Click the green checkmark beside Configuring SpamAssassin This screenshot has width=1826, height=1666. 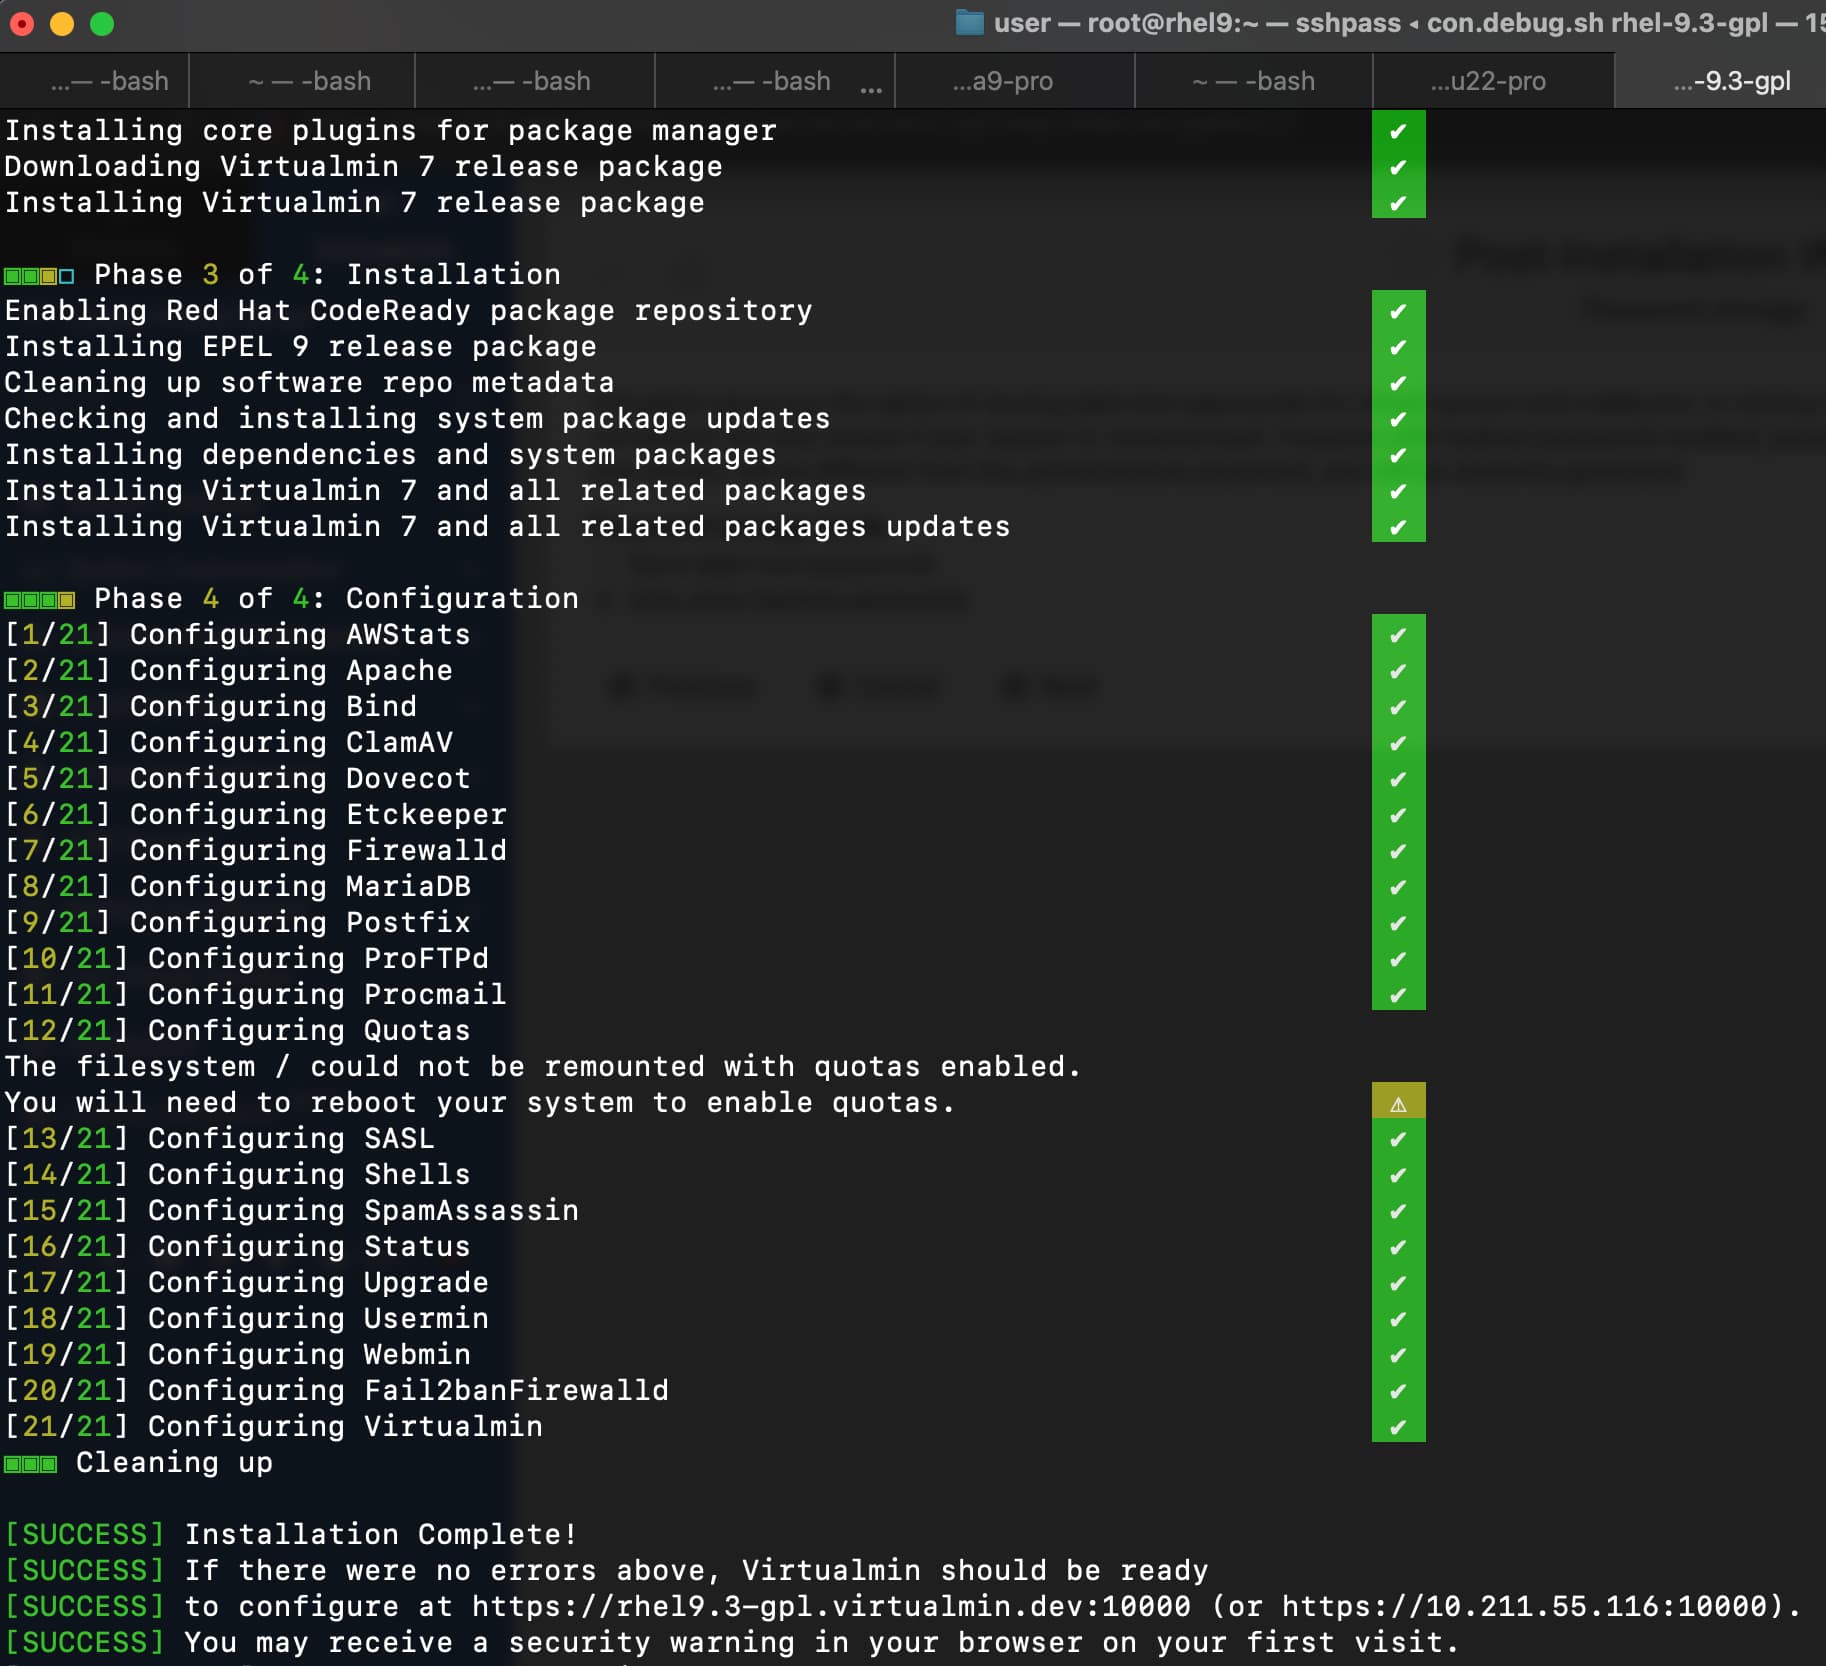click(1398, 1210)
